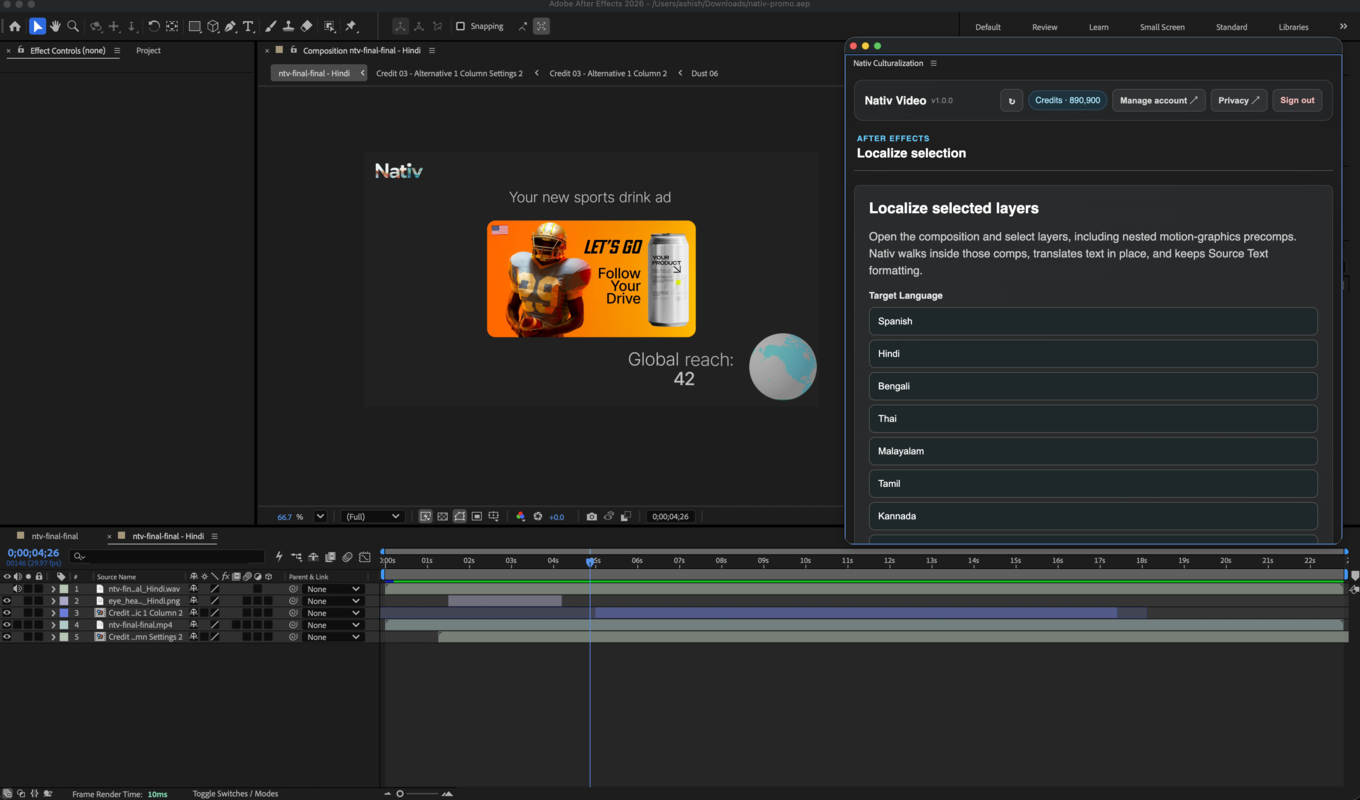Viewport: 1360px width, 800px height.
Task: Switch to the Project panel tab
Action: [148, 50]
